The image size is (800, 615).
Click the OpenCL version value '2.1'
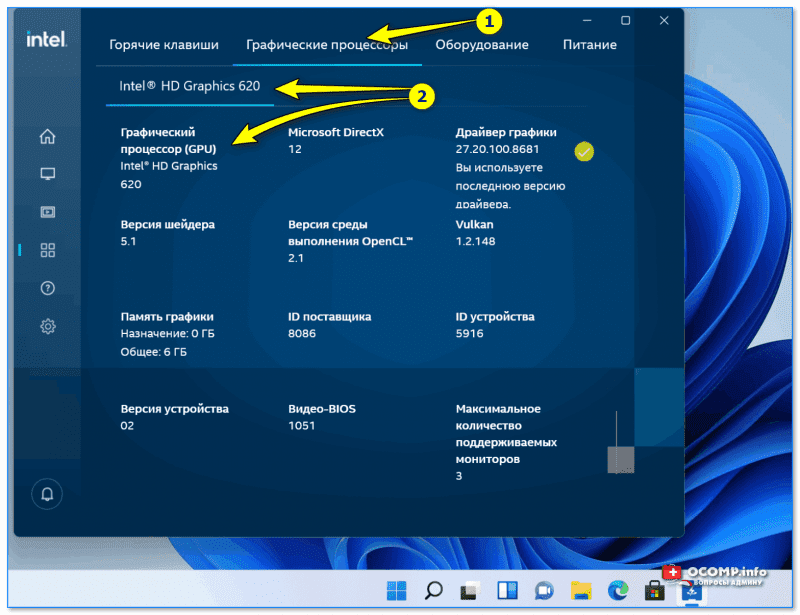click(x=296, y=258)
